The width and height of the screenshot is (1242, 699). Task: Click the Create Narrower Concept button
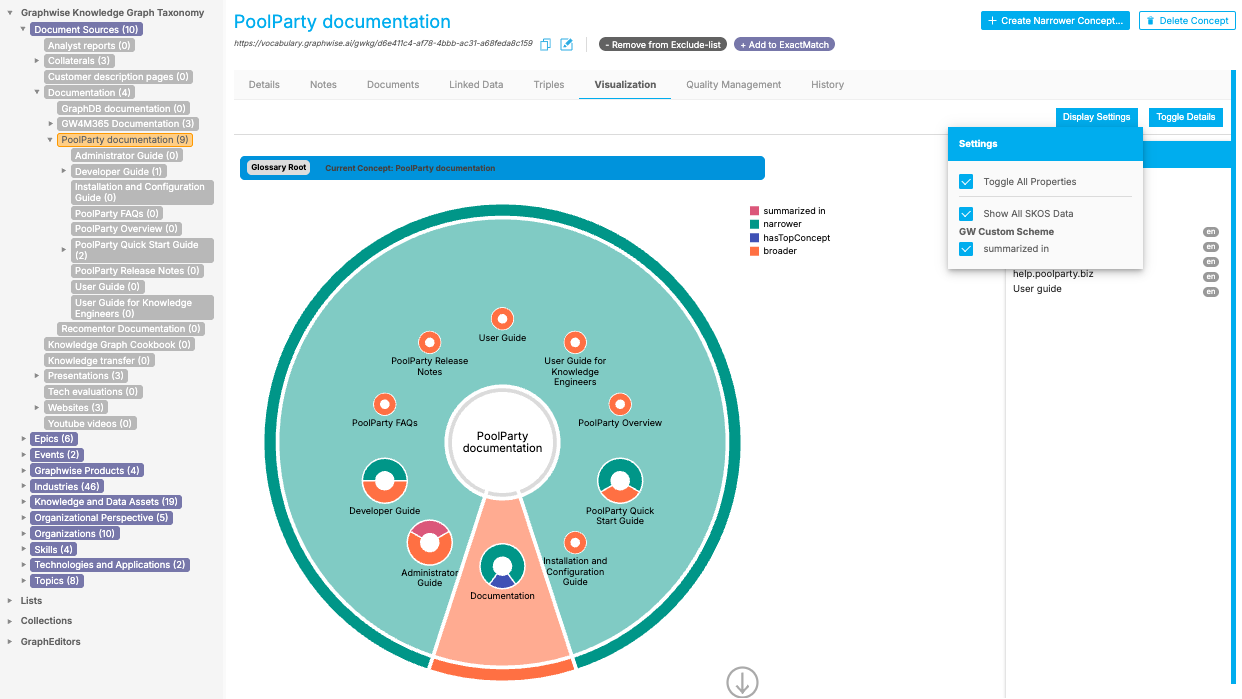pyautogui.click(x=1055, y=20)
